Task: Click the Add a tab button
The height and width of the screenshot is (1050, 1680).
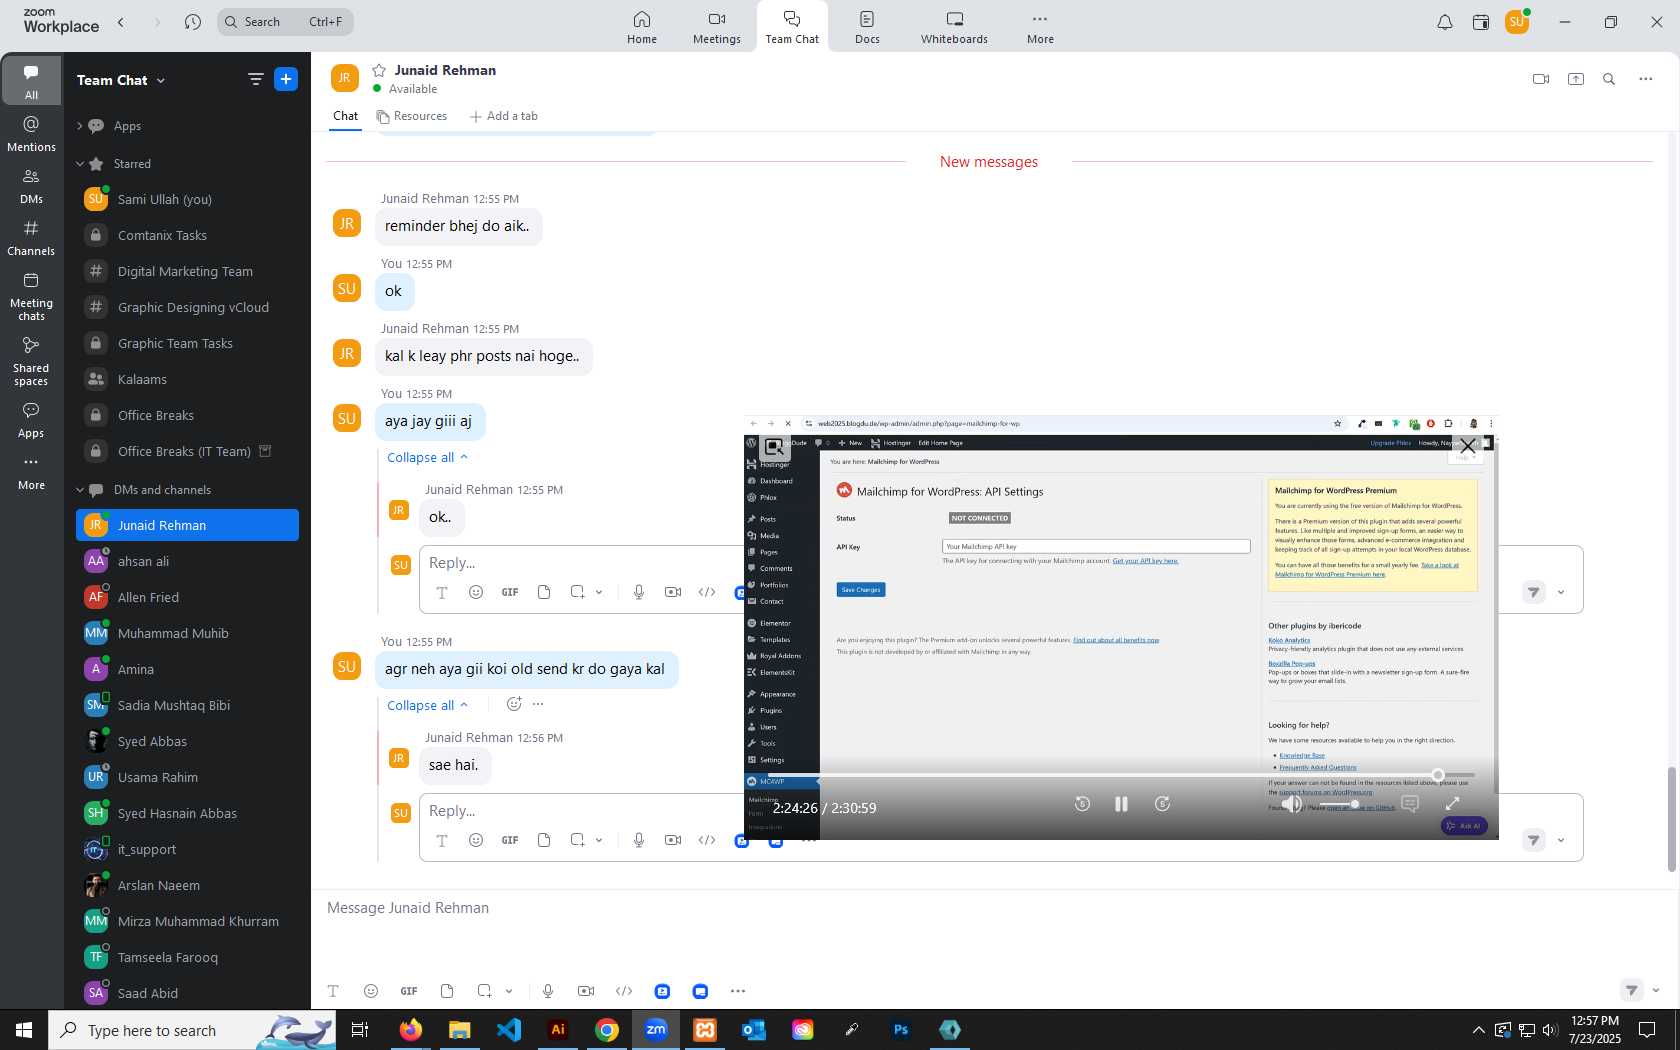Action: click(504, 116)
